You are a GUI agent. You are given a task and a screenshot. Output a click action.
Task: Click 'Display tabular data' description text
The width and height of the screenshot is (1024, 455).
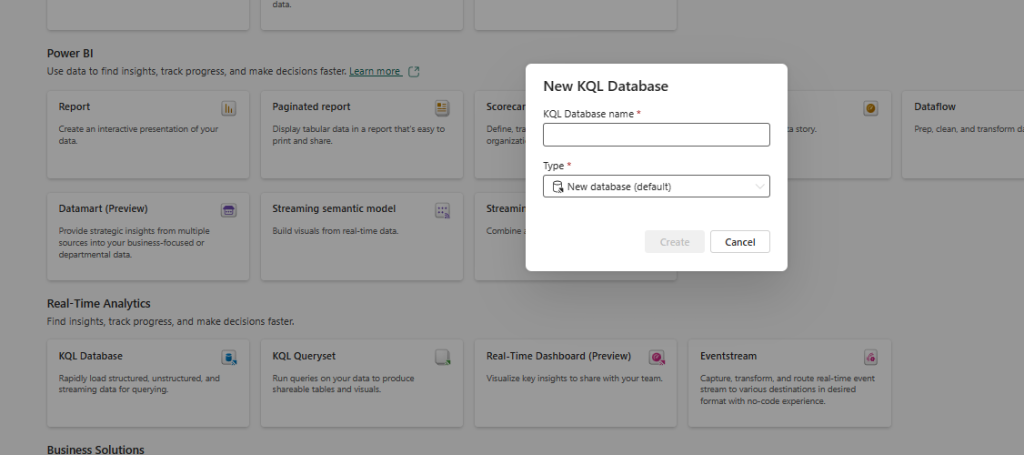[359, 134]
